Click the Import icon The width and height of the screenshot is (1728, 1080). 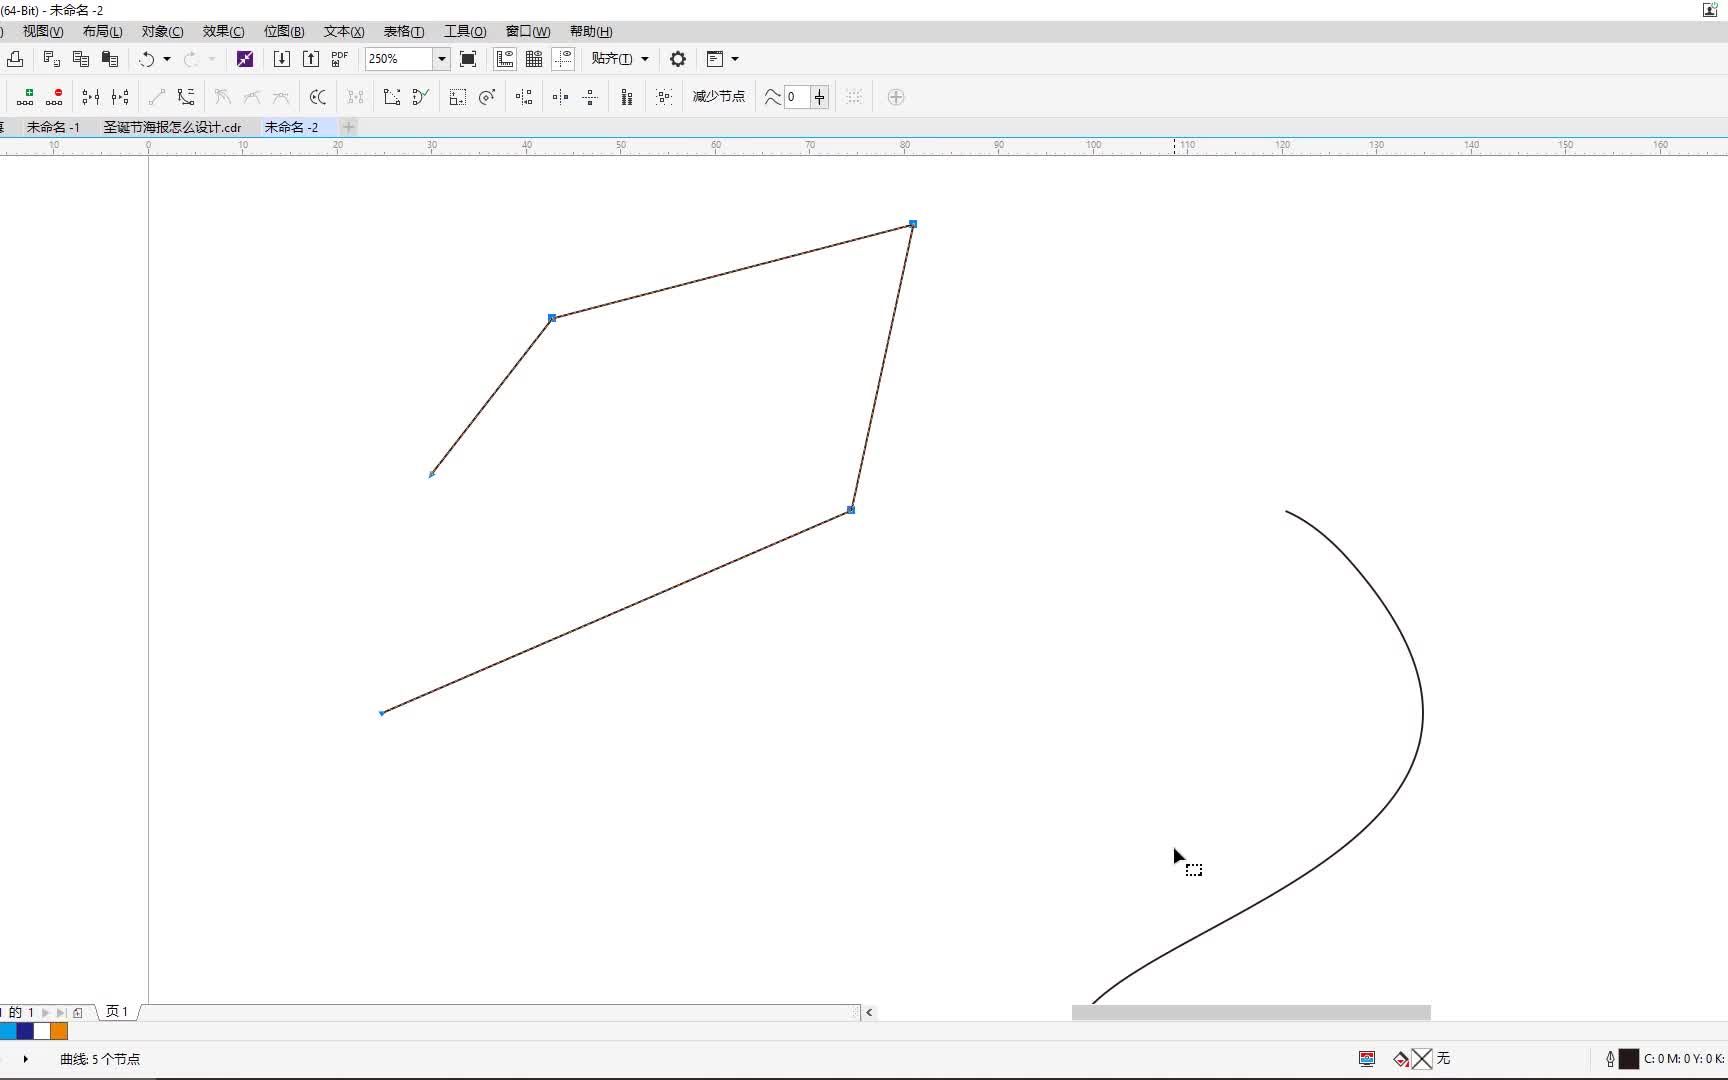(x=282, y=59)
